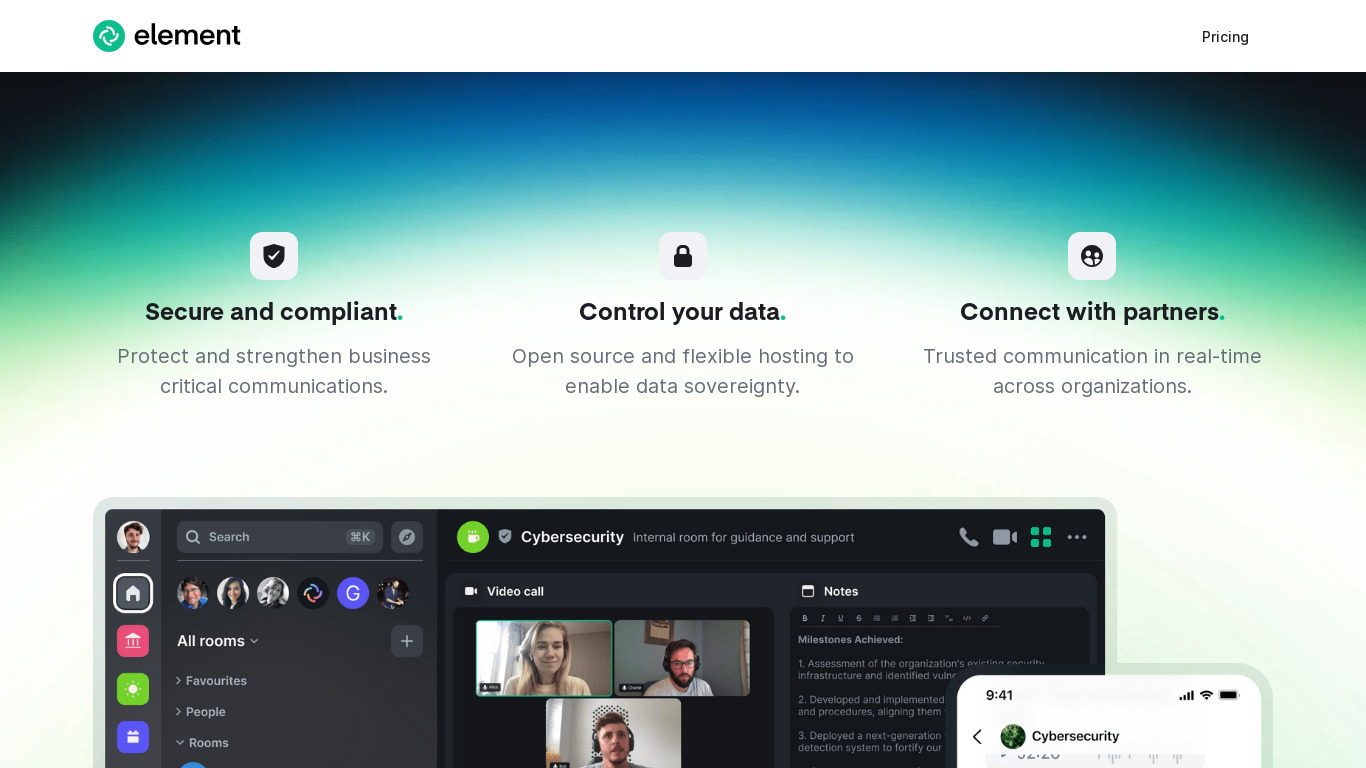Open the three-dot more options menu

(x=1077, y=537)
